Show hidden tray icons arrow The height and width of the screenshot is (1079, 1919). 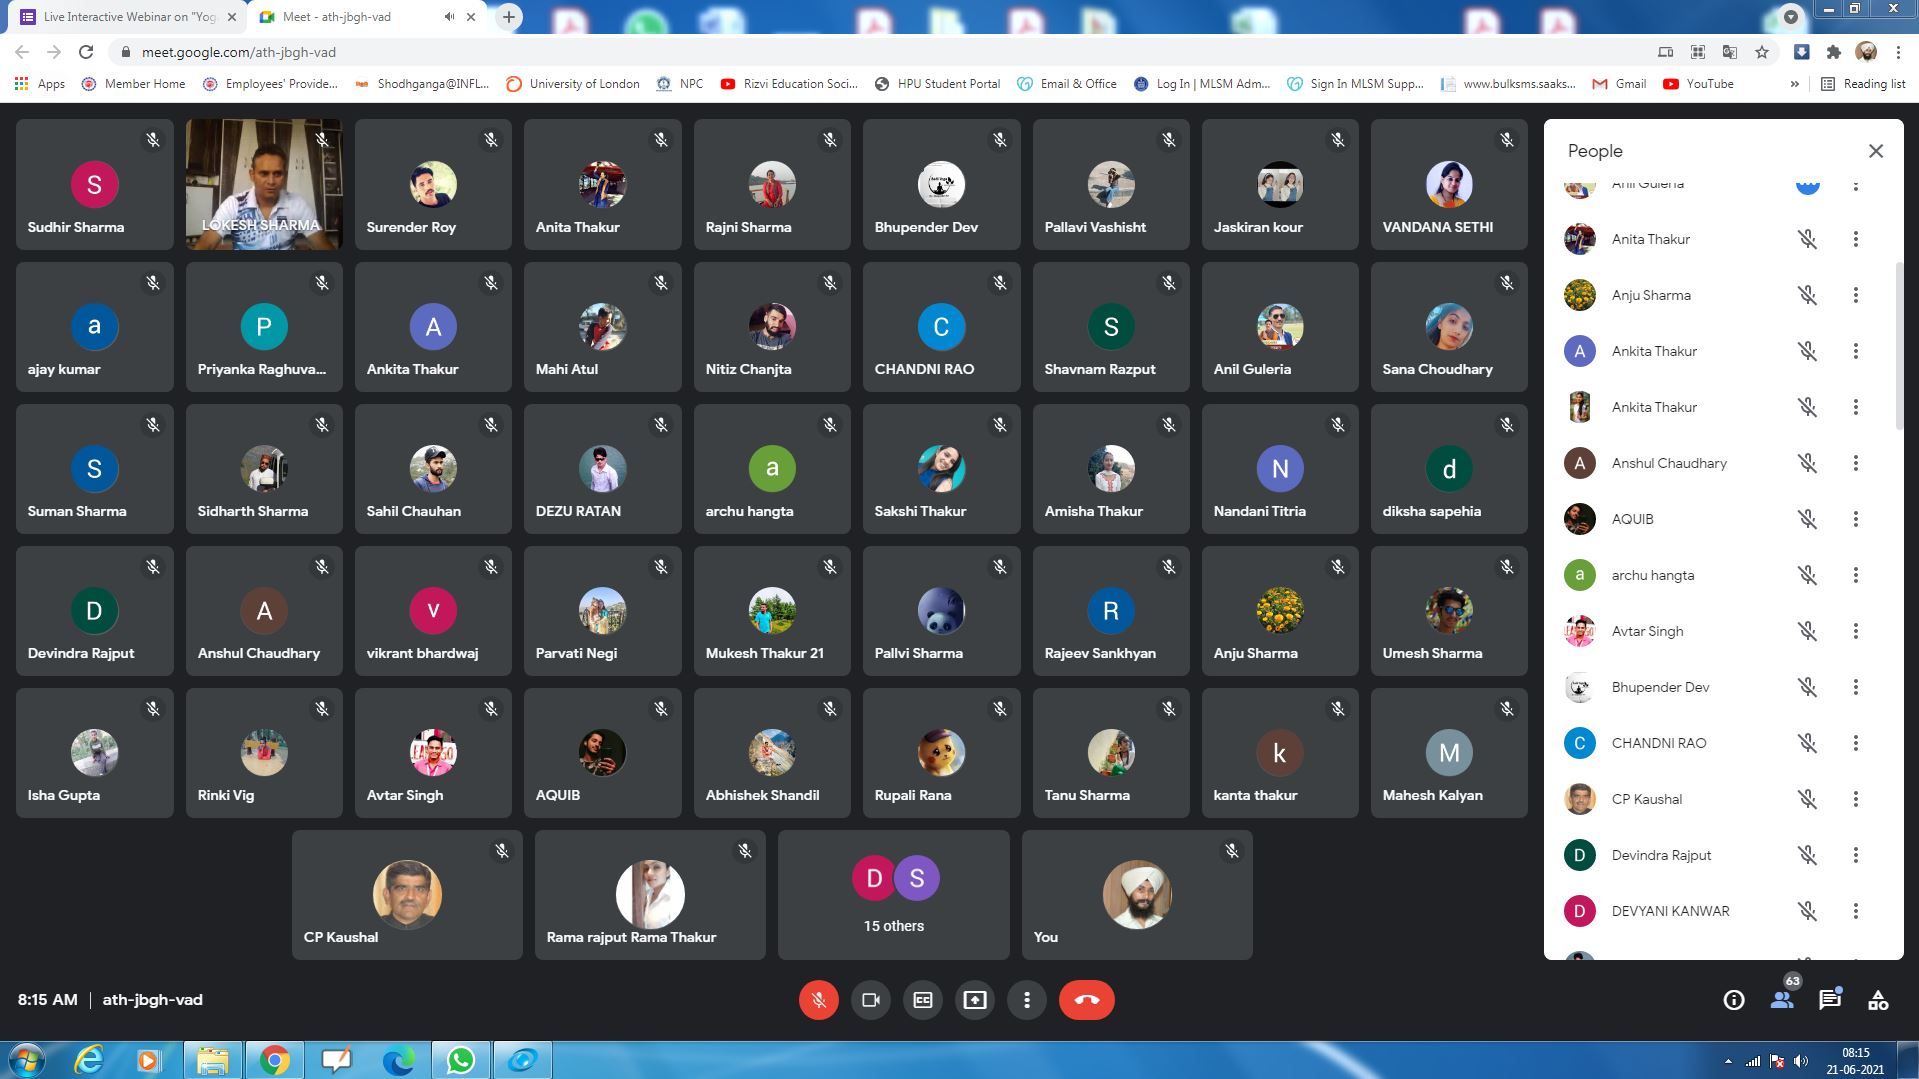pos(1728,1061)
